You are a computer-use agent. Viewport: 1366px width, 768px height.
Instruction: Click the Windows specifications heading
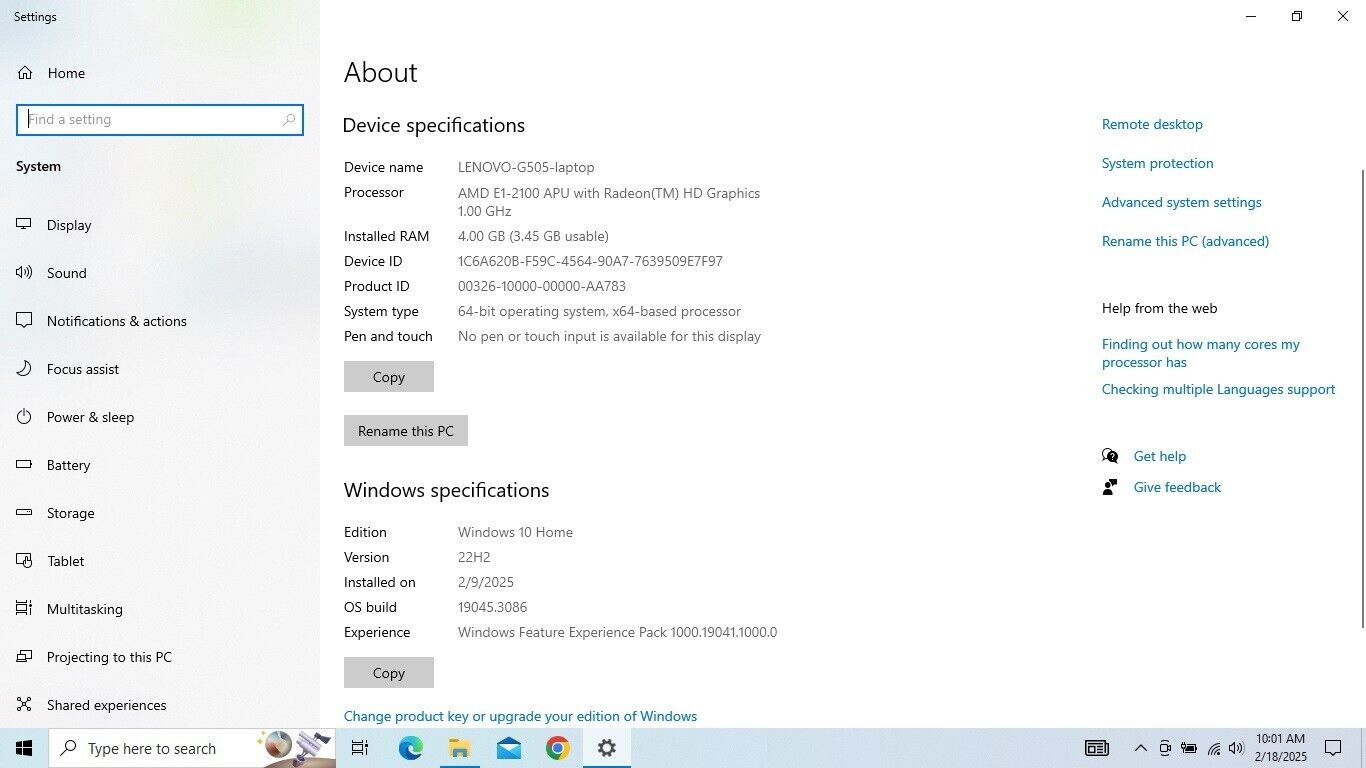pos(446,490)
